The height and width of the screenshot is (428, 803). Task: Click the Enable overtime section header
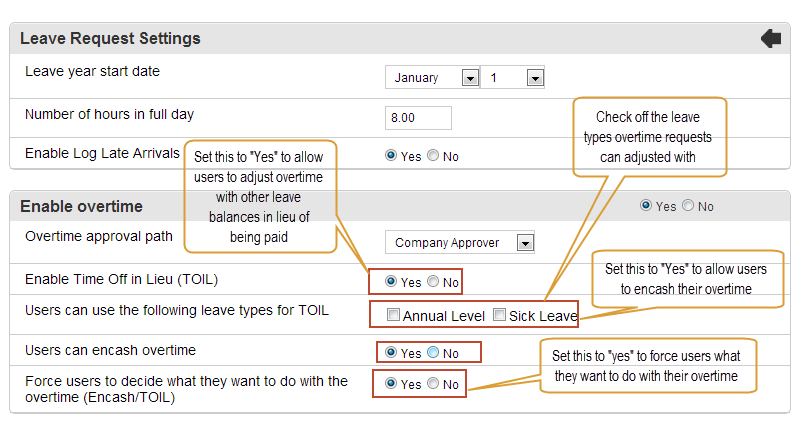[81, 206]
